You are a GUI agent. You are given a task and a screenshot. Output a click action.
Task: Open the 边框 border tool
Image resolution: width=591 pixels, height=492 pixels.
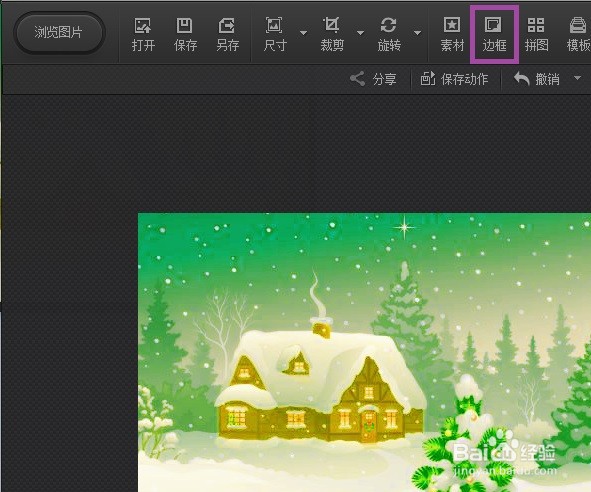[494, 34]
